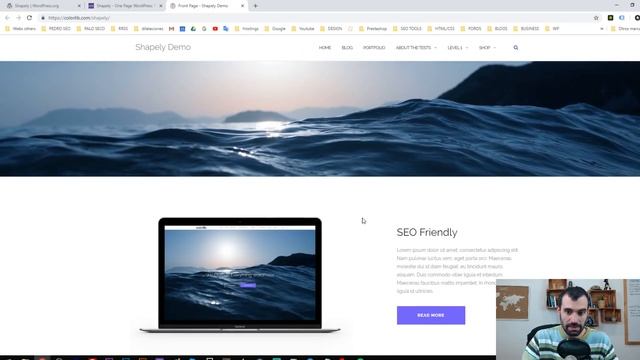Switch to the Shapely One Page WordPress tab
The width and height of the screenshot is (640, 360).
point(124,6)
